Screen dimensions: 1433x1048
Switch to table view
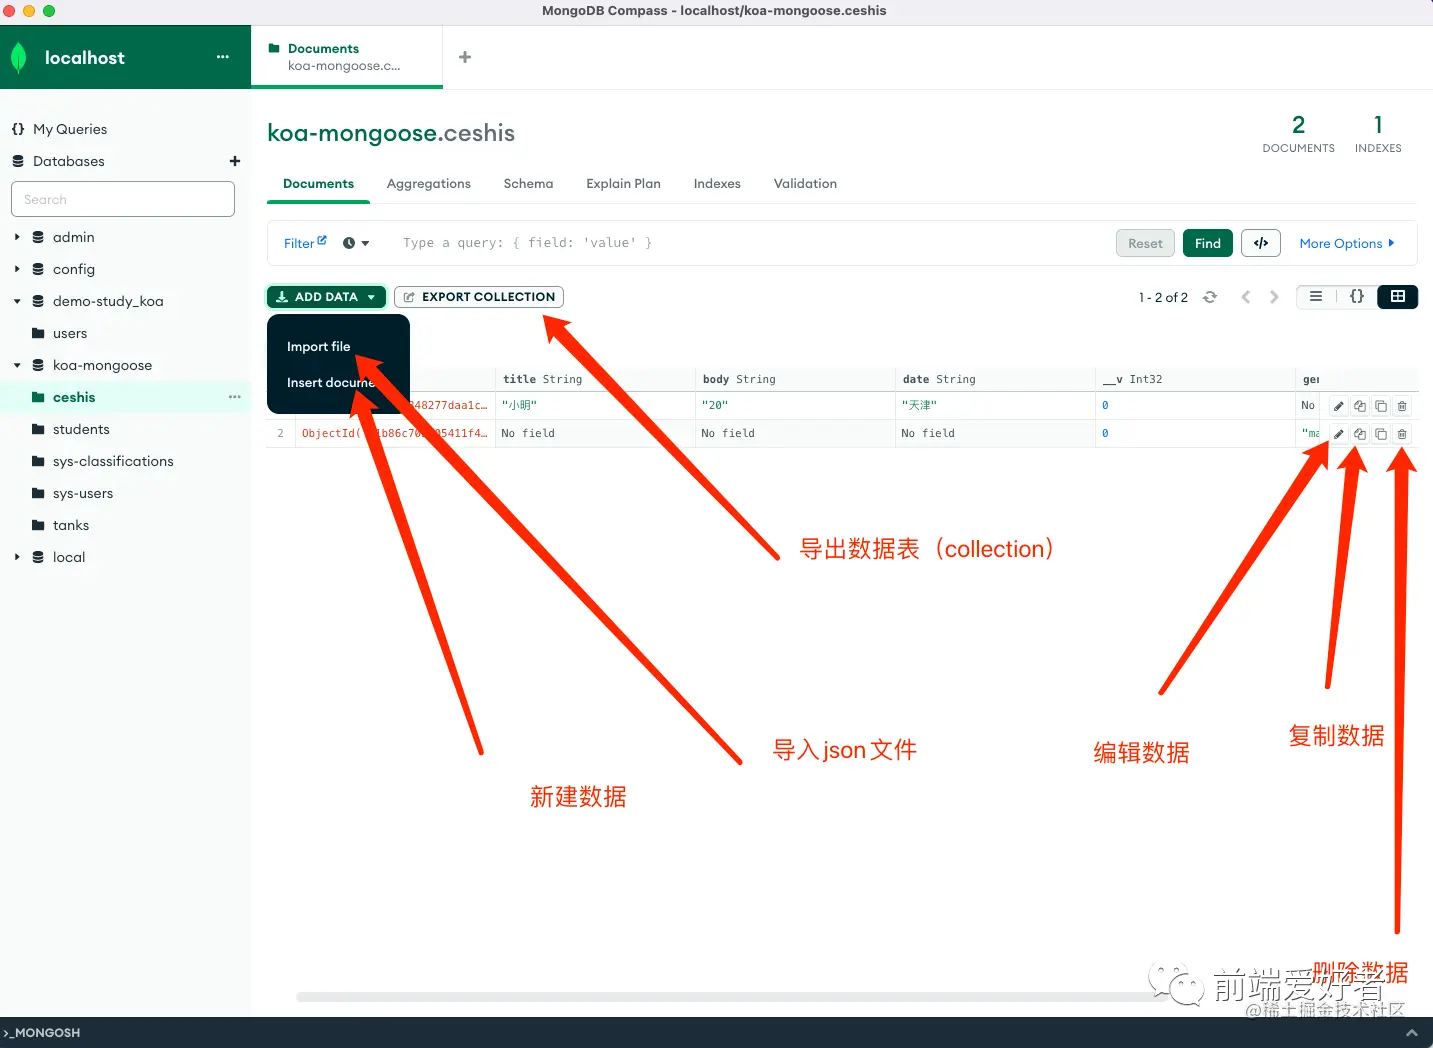coord(1398,297)
